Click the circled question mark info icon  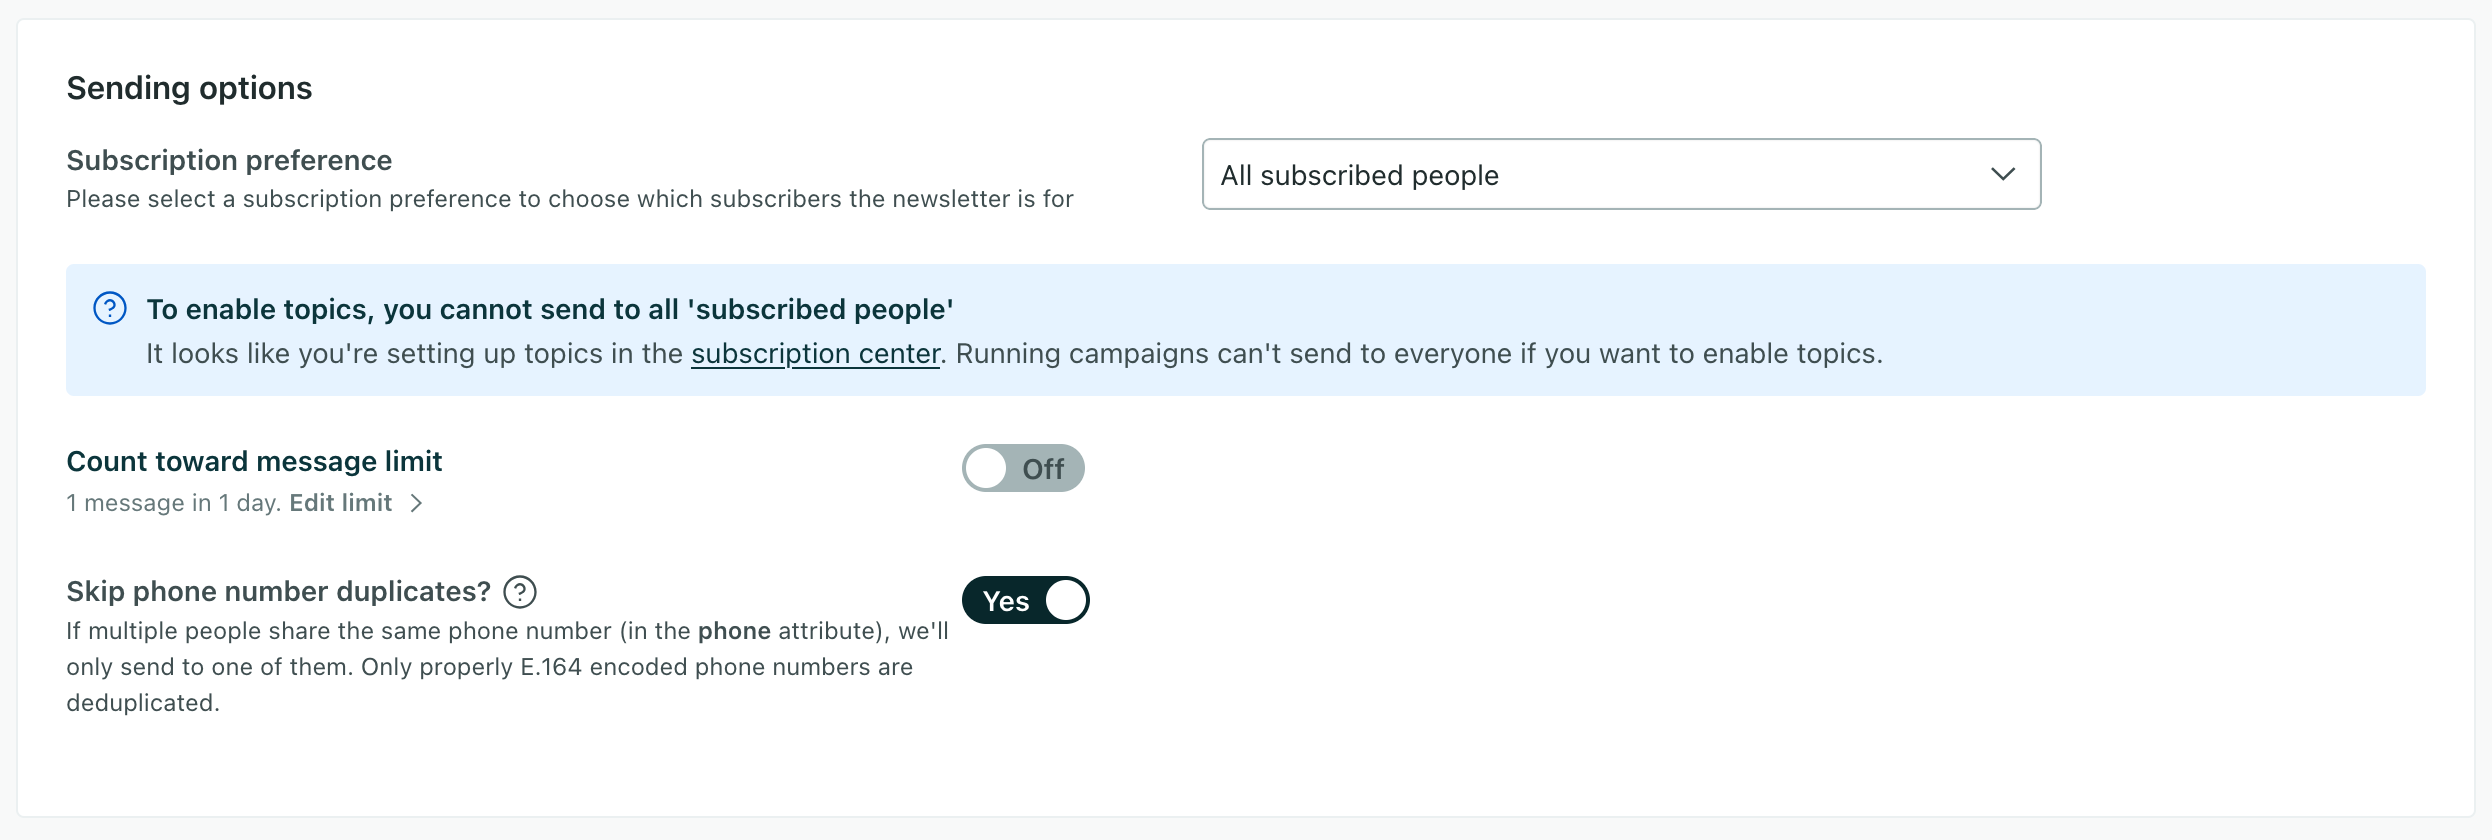pyautogui.click(x=109, y=309)
